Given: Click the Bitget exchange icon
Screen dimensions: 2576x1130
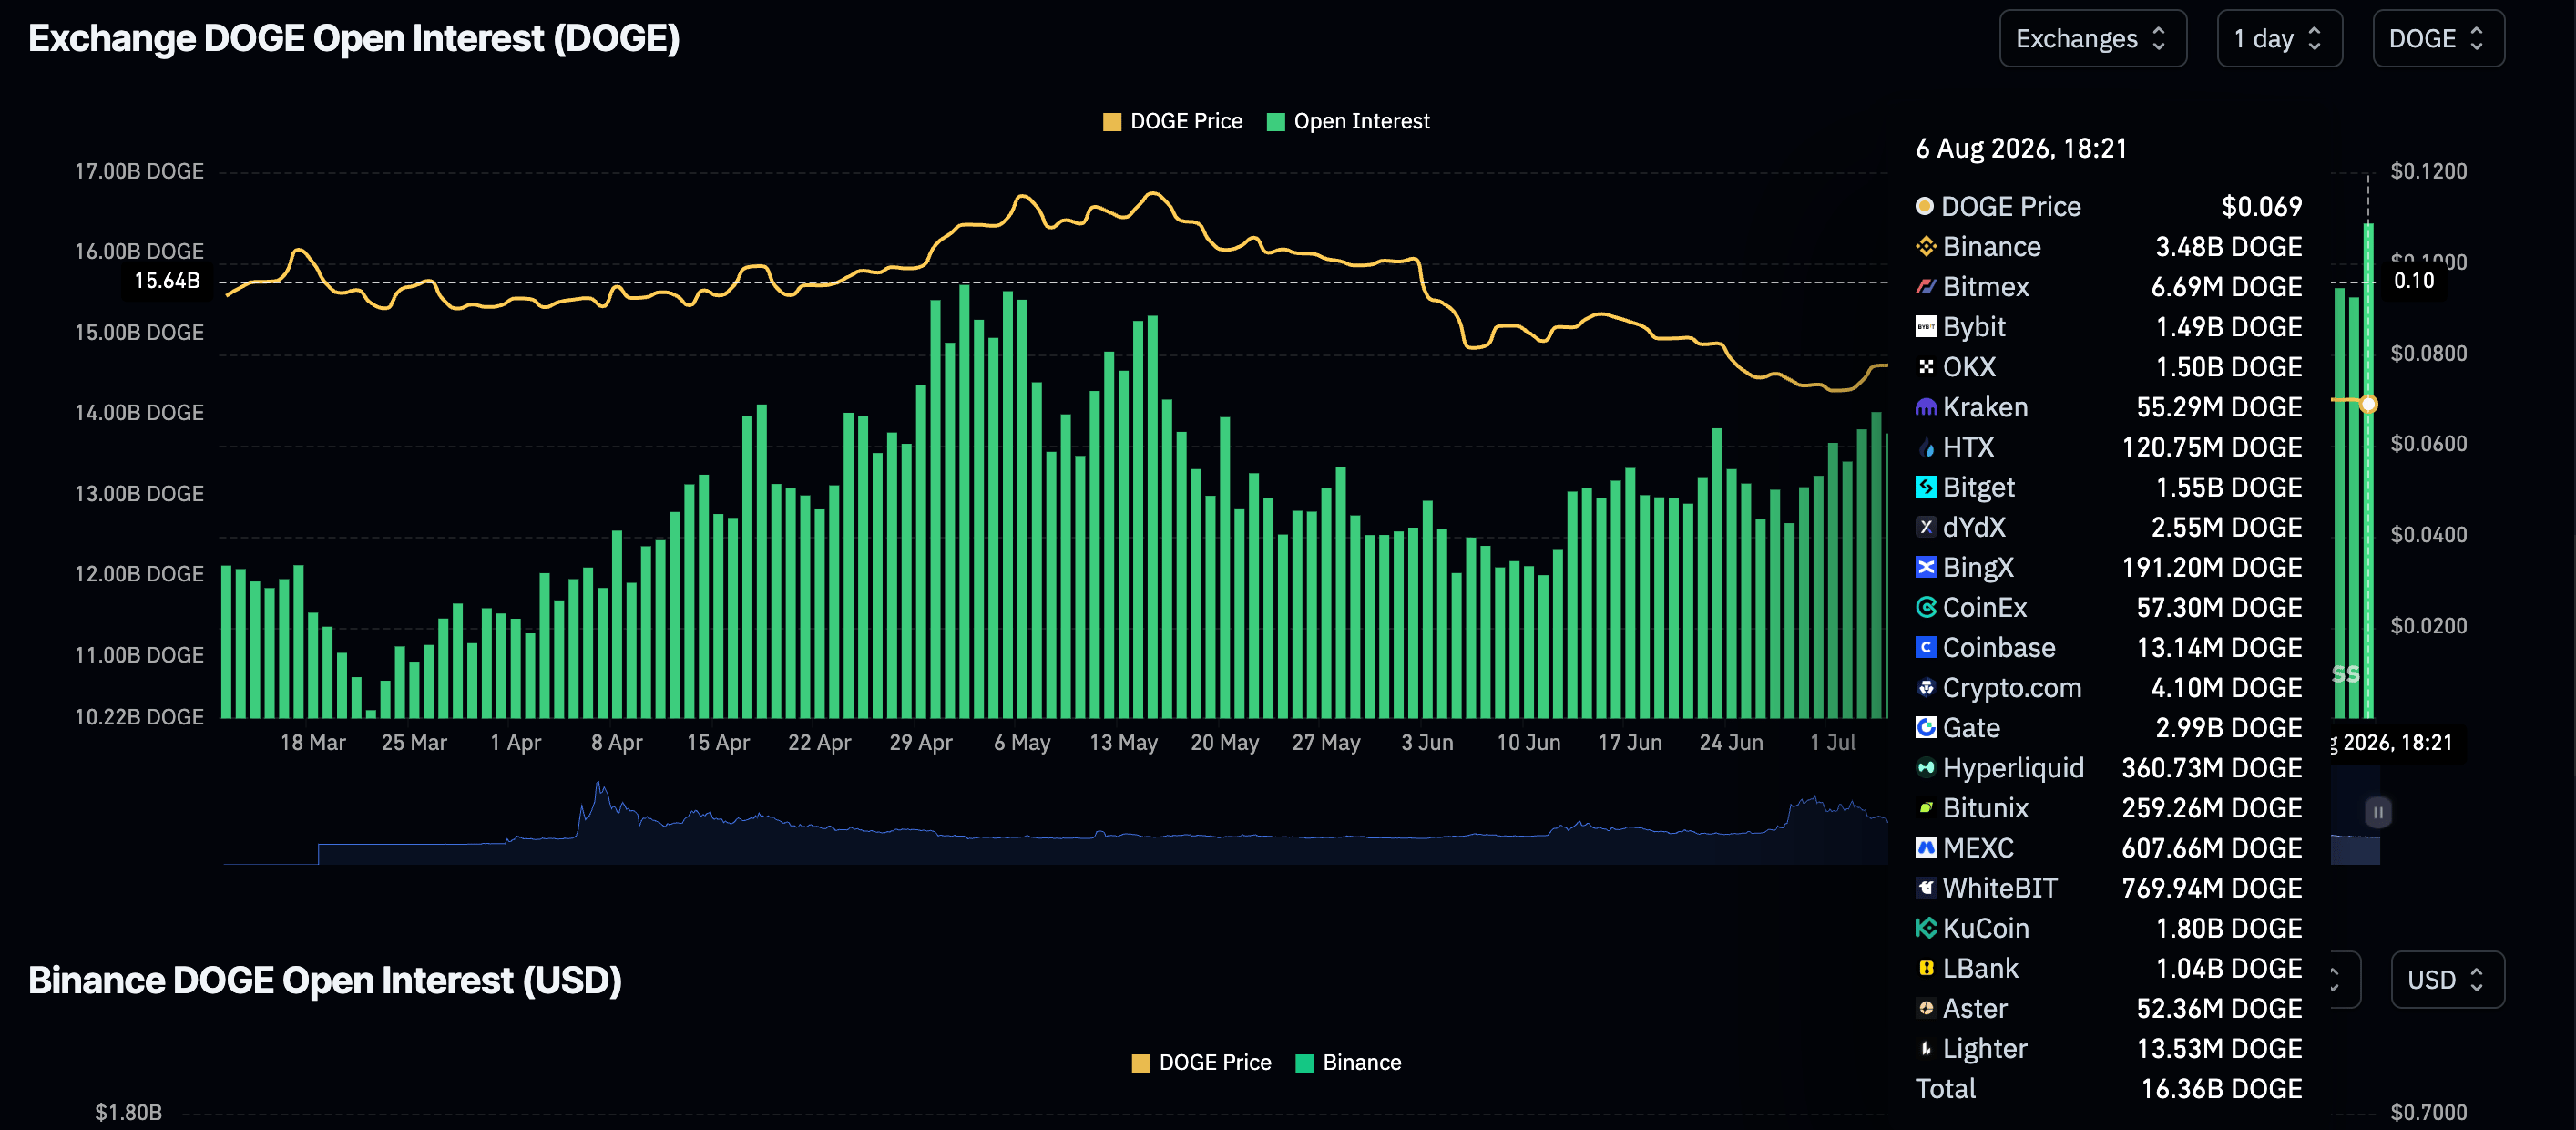Looking at the screenshot, I should tap(1925, 487).
